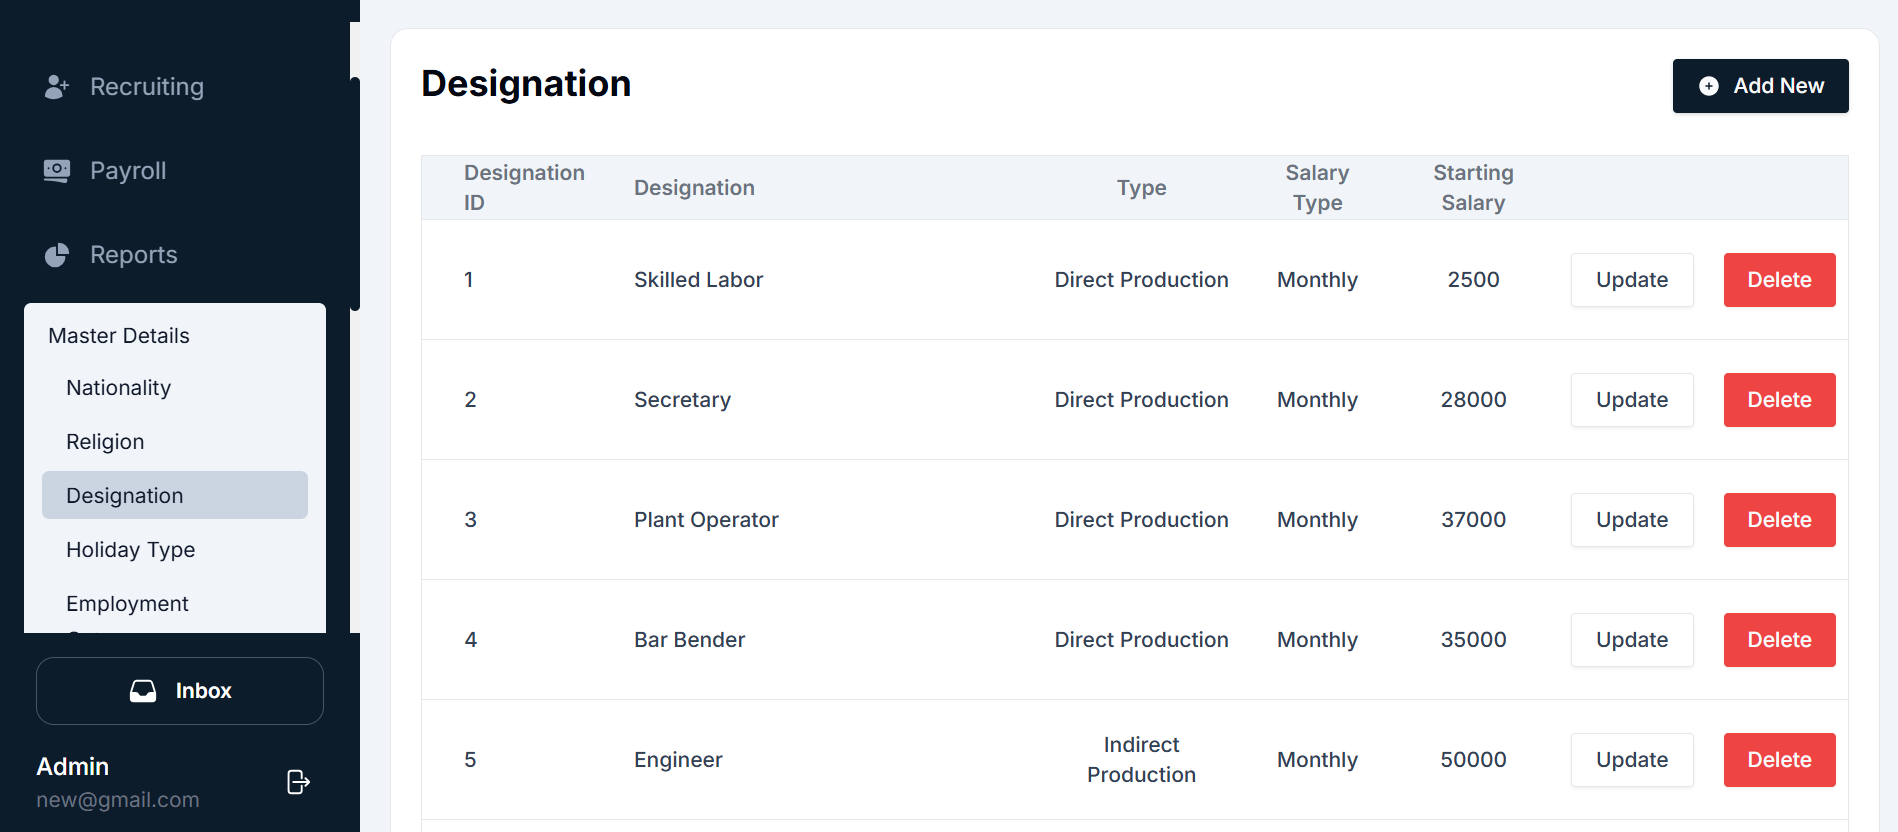Select Designation in sidebar submenu
Screen dimensions: 1898x832
175,495
